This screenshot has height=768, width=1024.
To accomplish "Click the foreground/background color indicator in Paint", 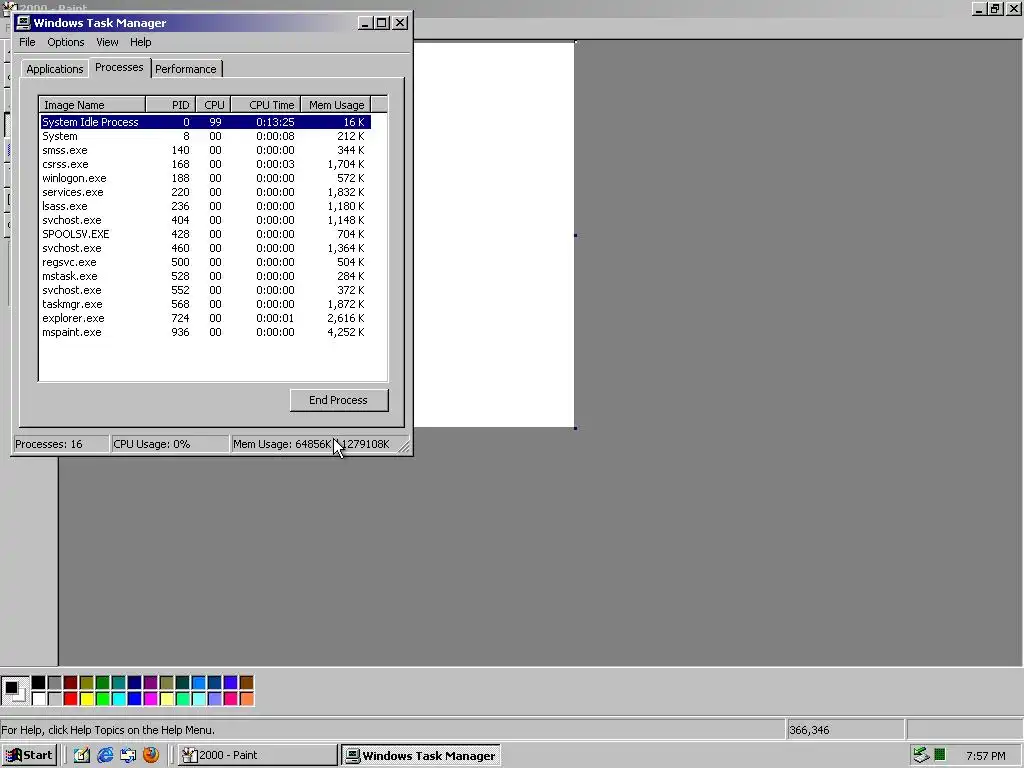I will (x=14, y=691).
